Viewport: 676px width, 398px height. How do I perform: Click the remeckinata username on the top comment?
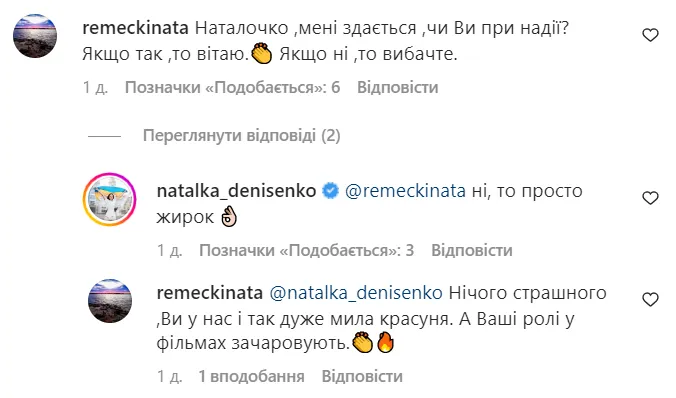(135, 28)
